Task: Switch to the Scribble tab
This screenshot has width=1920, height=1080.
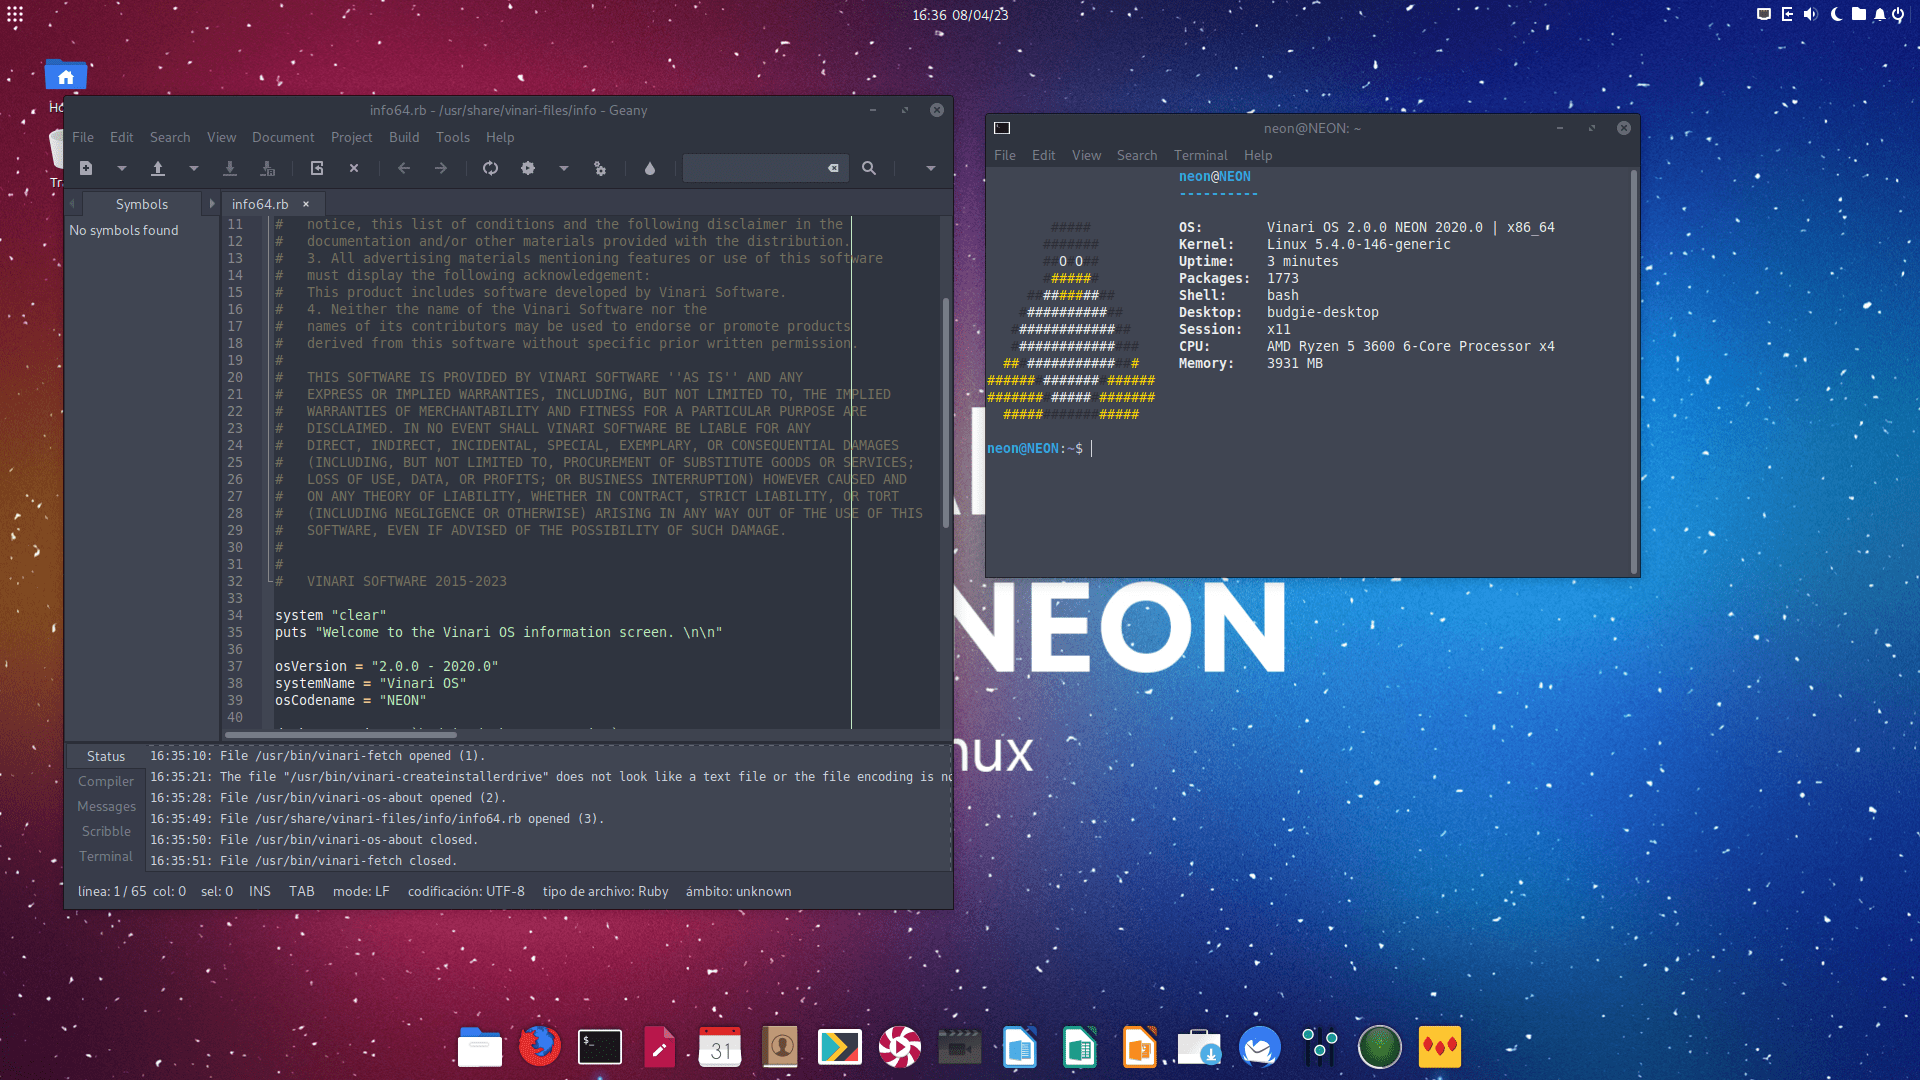Action: click(106, 831)
